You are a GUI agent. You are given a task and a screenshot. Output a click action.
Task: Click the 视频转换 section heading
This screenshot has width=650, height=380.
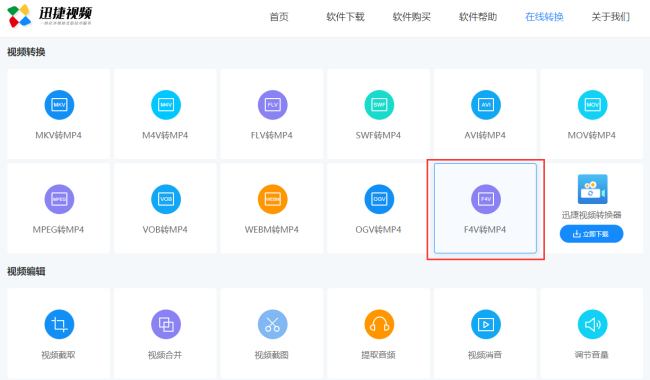(26, 52)
